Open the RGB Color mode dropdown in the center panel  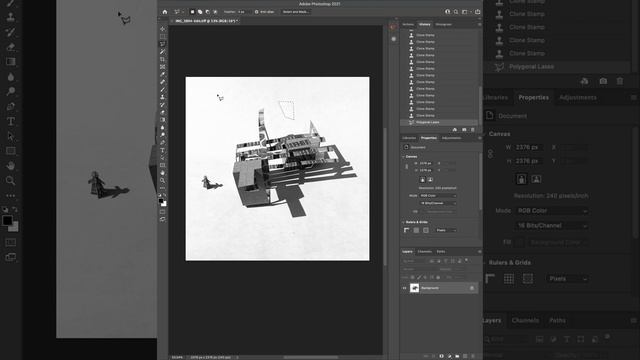tap(438, 196)
